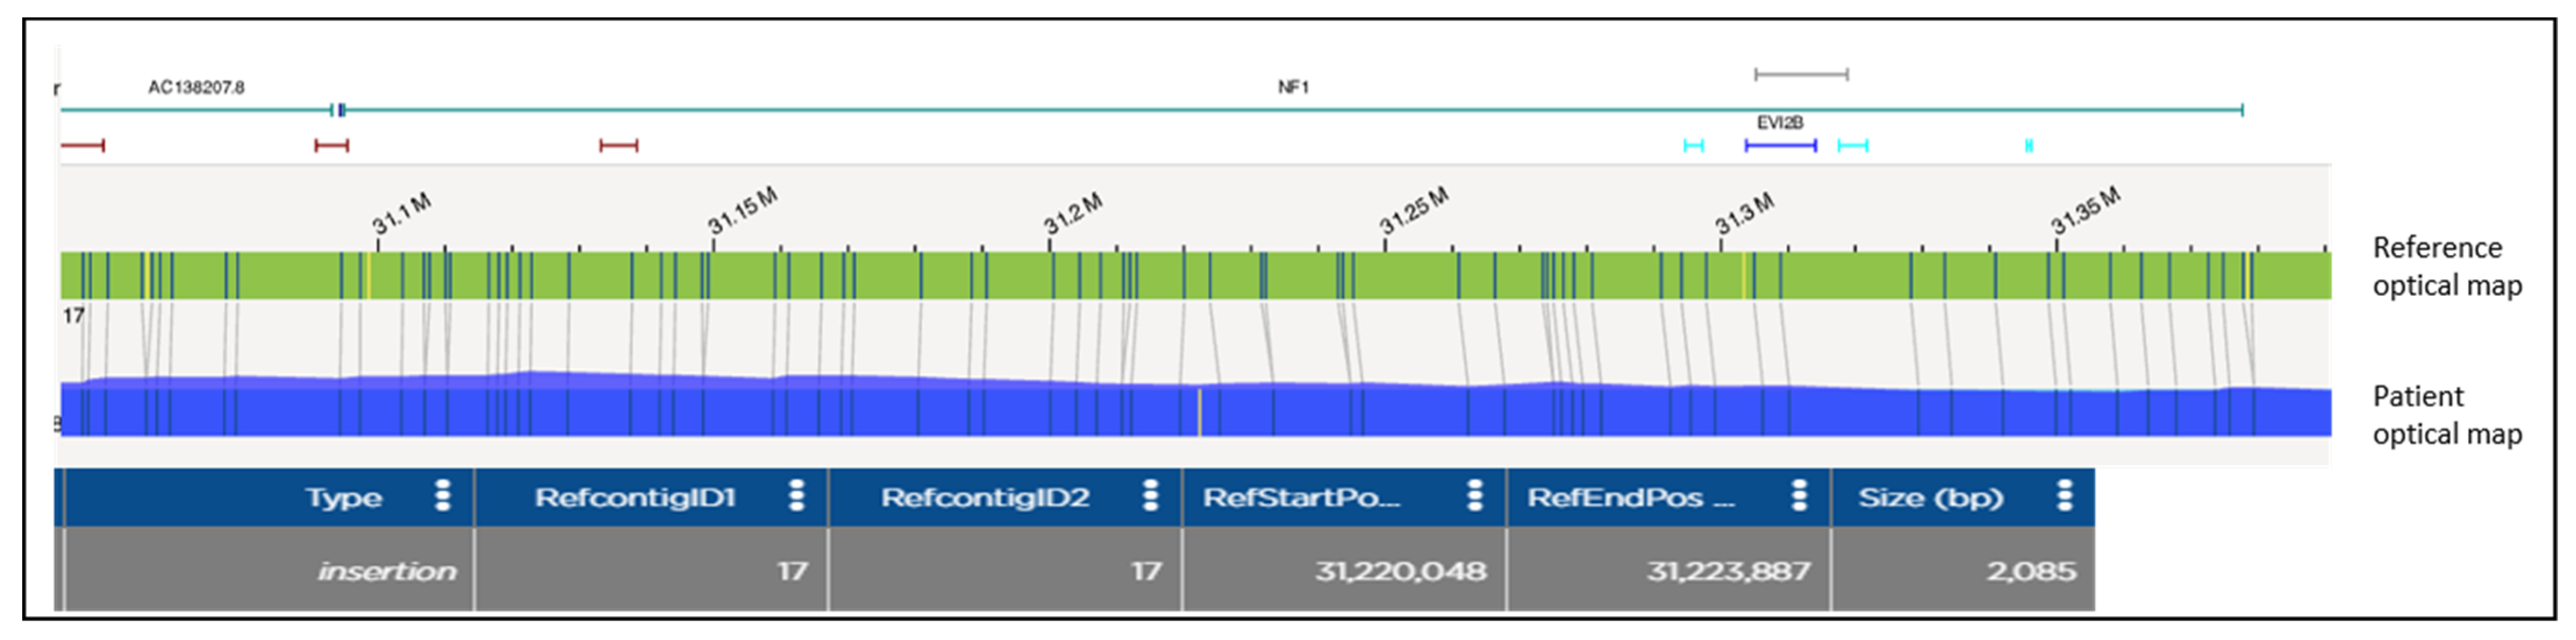
Task: Select the yellow label on the patient map
Action: click(1199, 412)
